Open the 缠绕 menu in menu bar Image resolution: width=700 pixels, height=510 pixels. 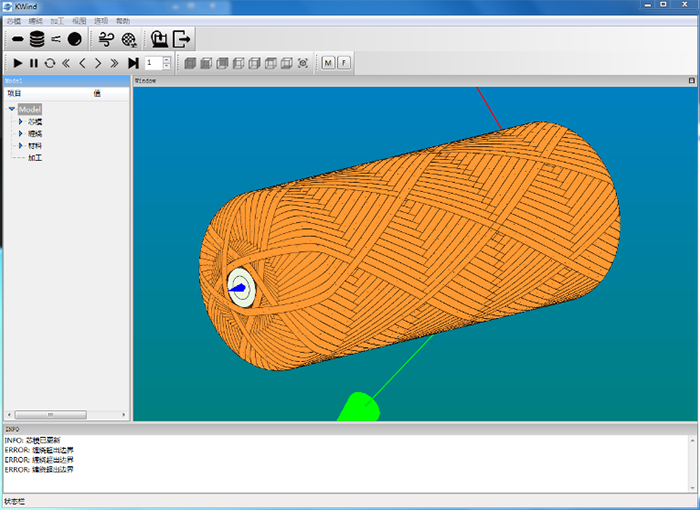(36, 21)
